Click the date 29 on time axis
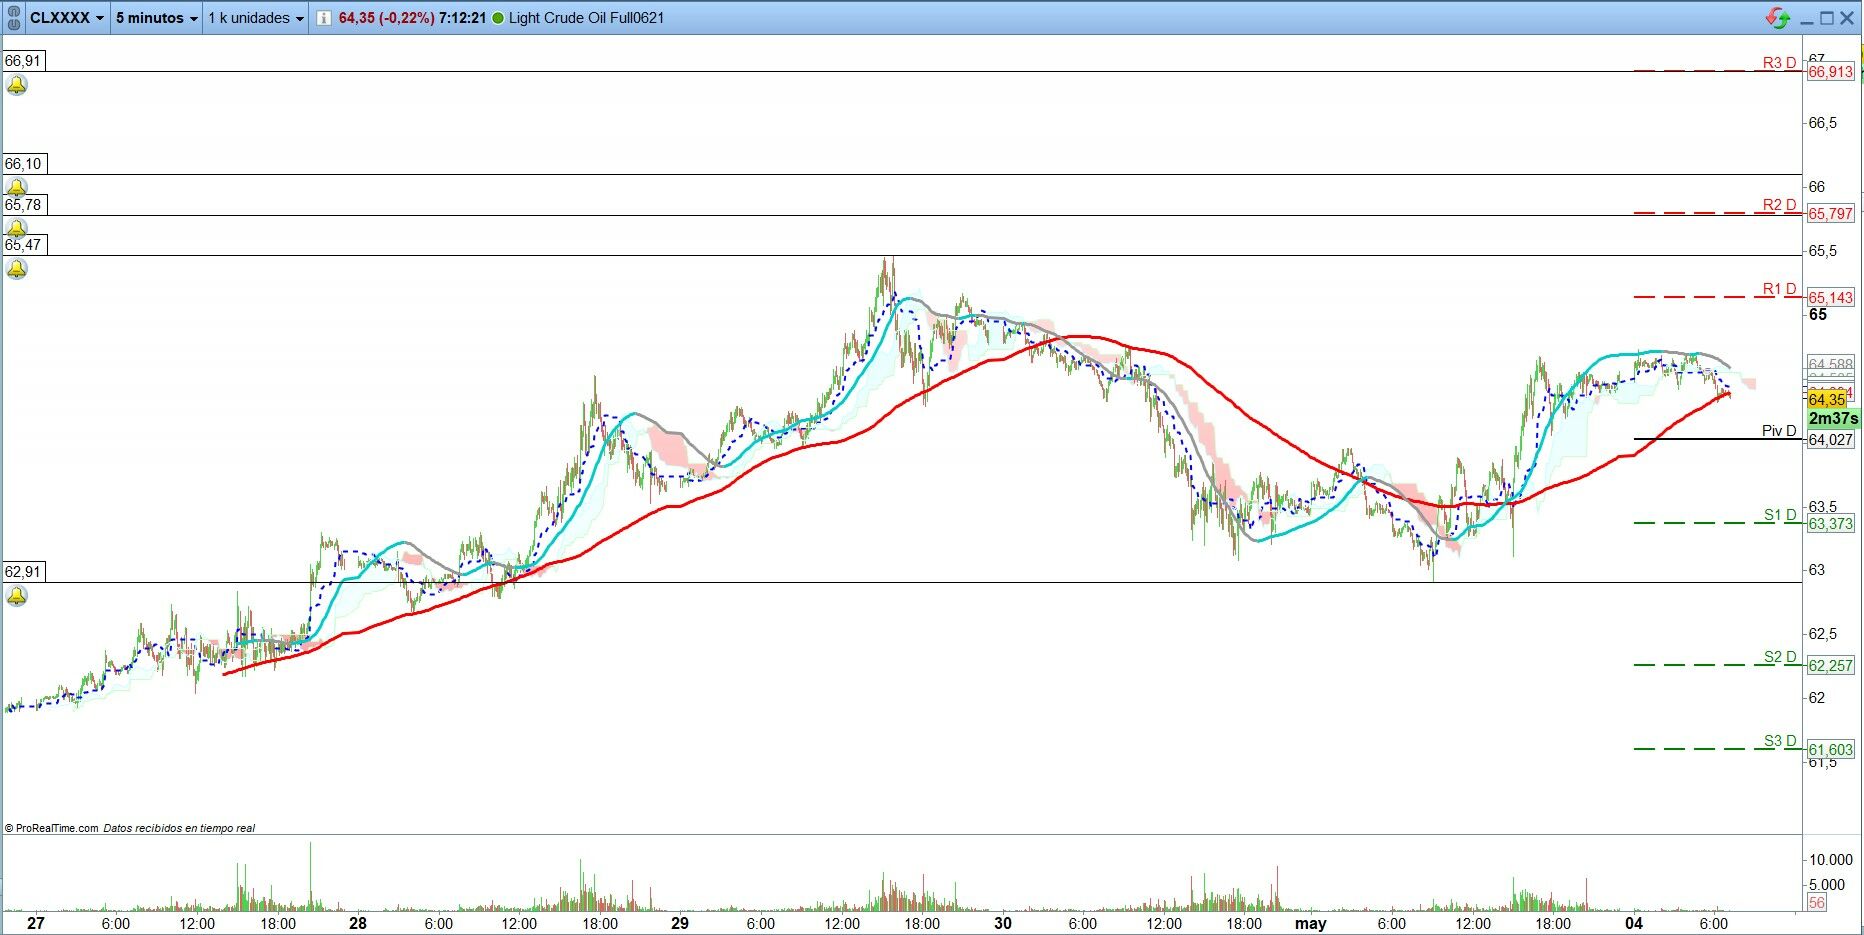Image resolution: width=1864 pixels, height=935 pixels. (680, 923)
